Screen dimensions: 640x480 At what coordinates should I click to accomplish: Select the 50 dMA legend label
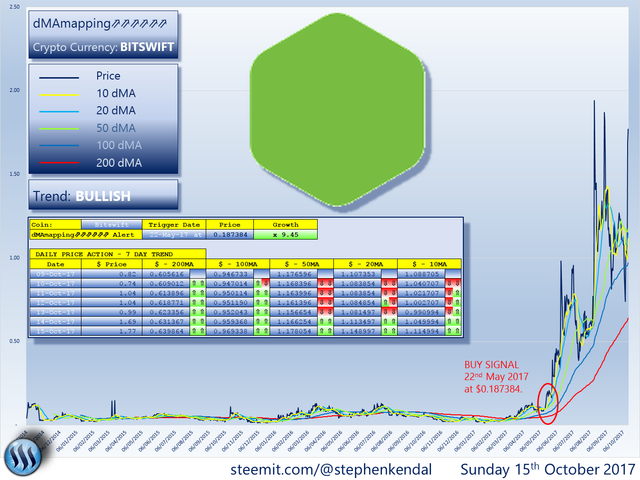(x=116, y=128)
